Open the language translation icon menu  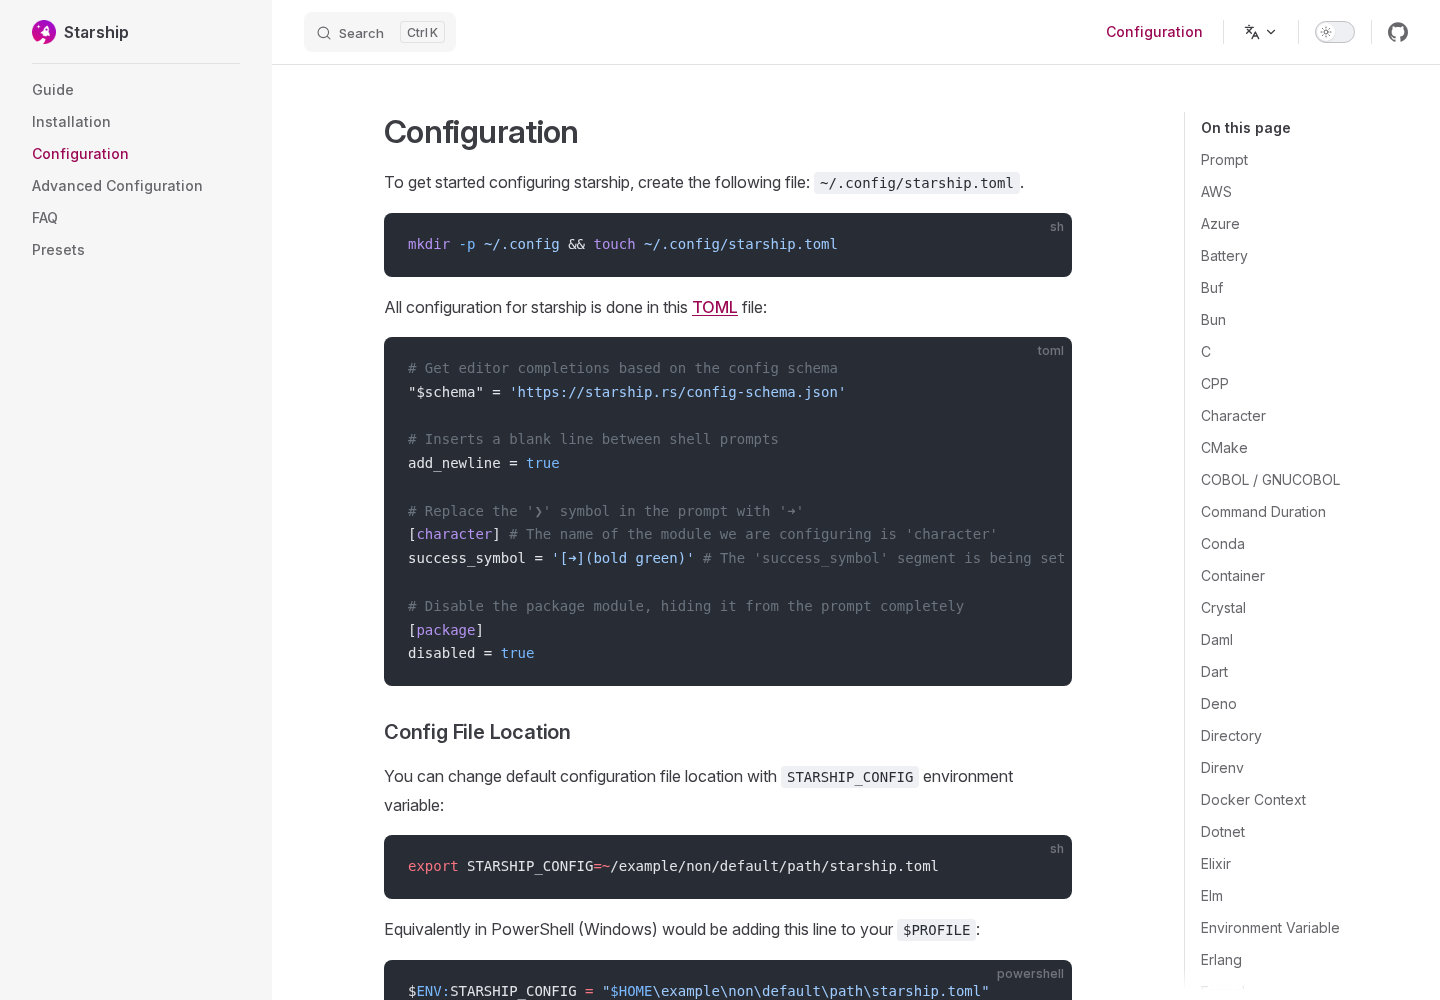tap(1252, 32)
